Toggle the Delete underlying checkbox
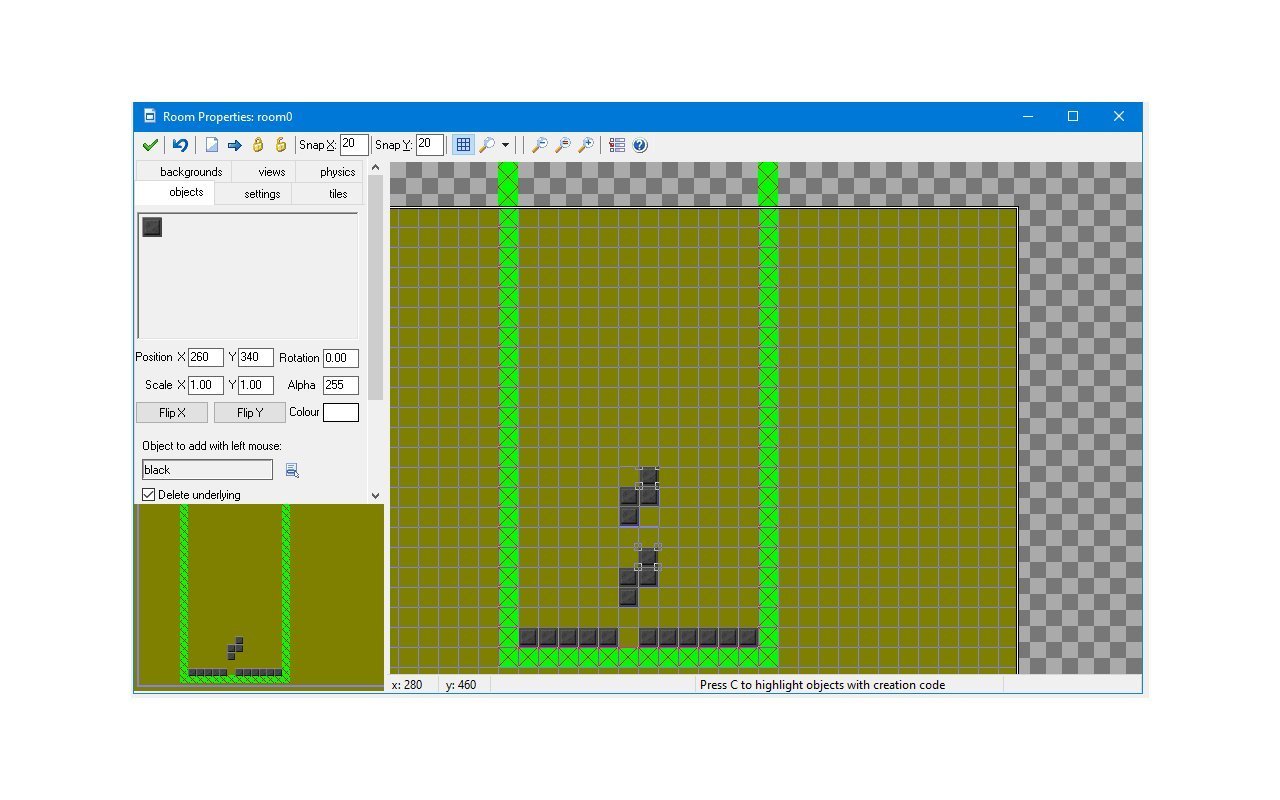The height and width of the screenshot is (800, 1280). tap(149, 495)
